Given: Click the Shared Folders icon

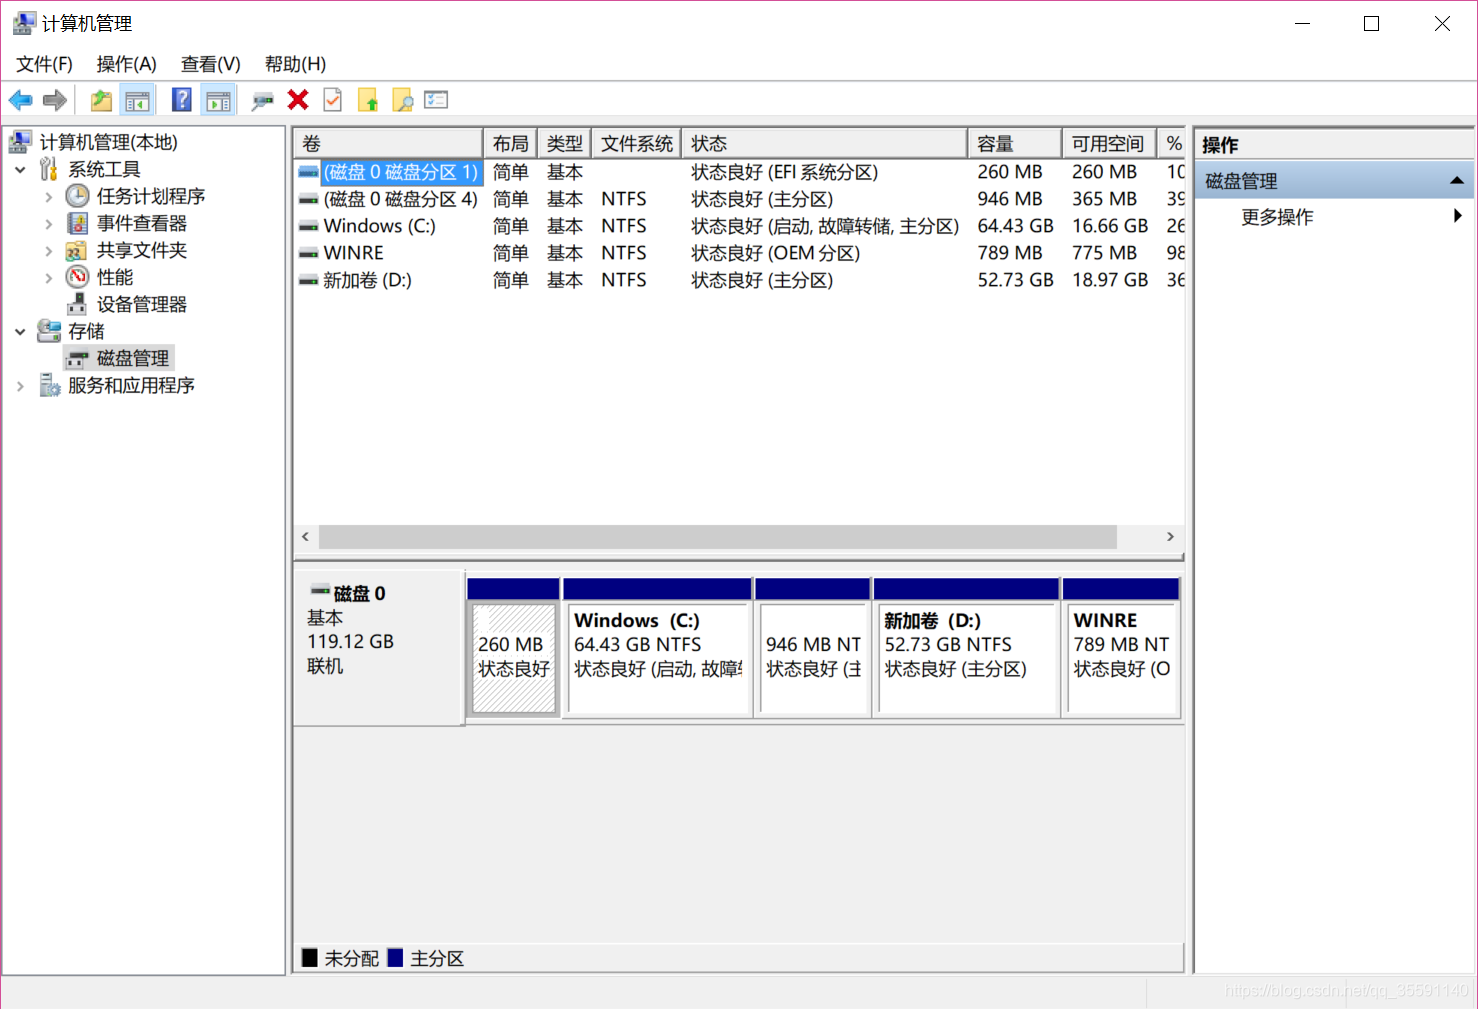Looking at the screenshot, I should coord(77,250).
